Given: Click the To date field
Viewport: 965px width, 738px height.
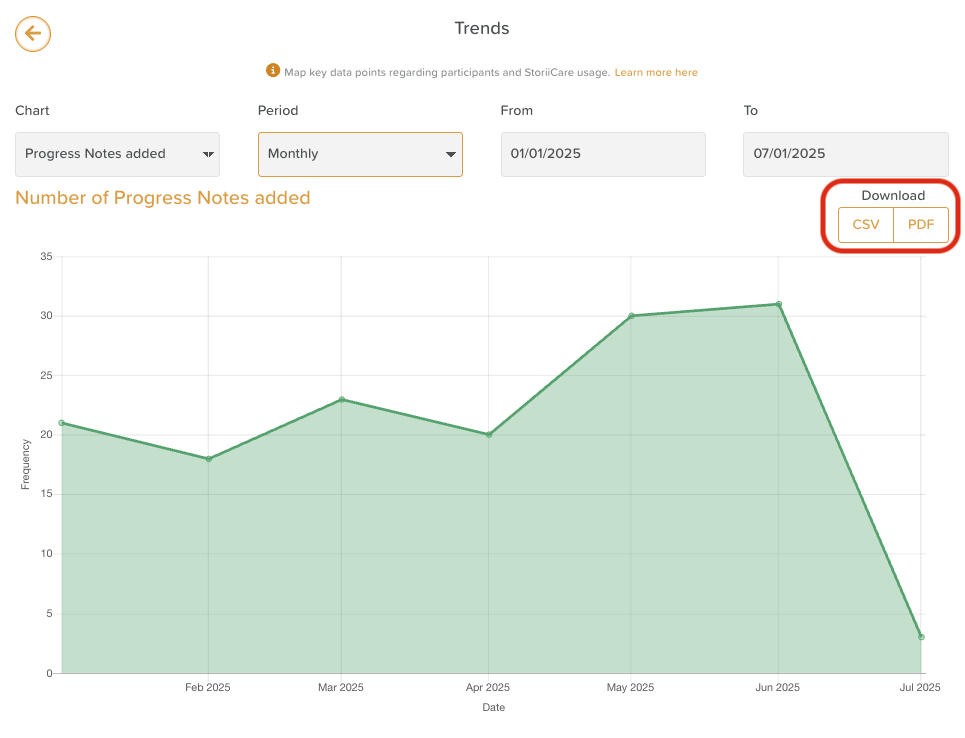Looking at the screenshot, I should (x=845, y=154).
